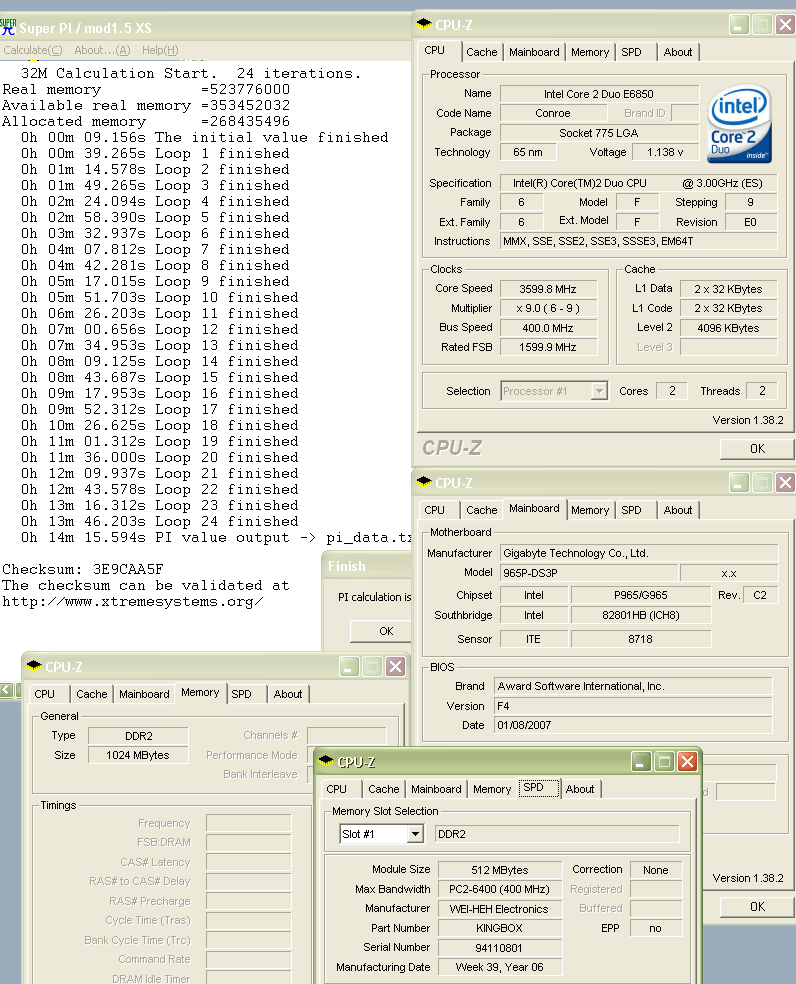796x984 pixels.
Task: Select Memory tab in Mainboard CPU-Z window
Action: (x=590, y=510)
